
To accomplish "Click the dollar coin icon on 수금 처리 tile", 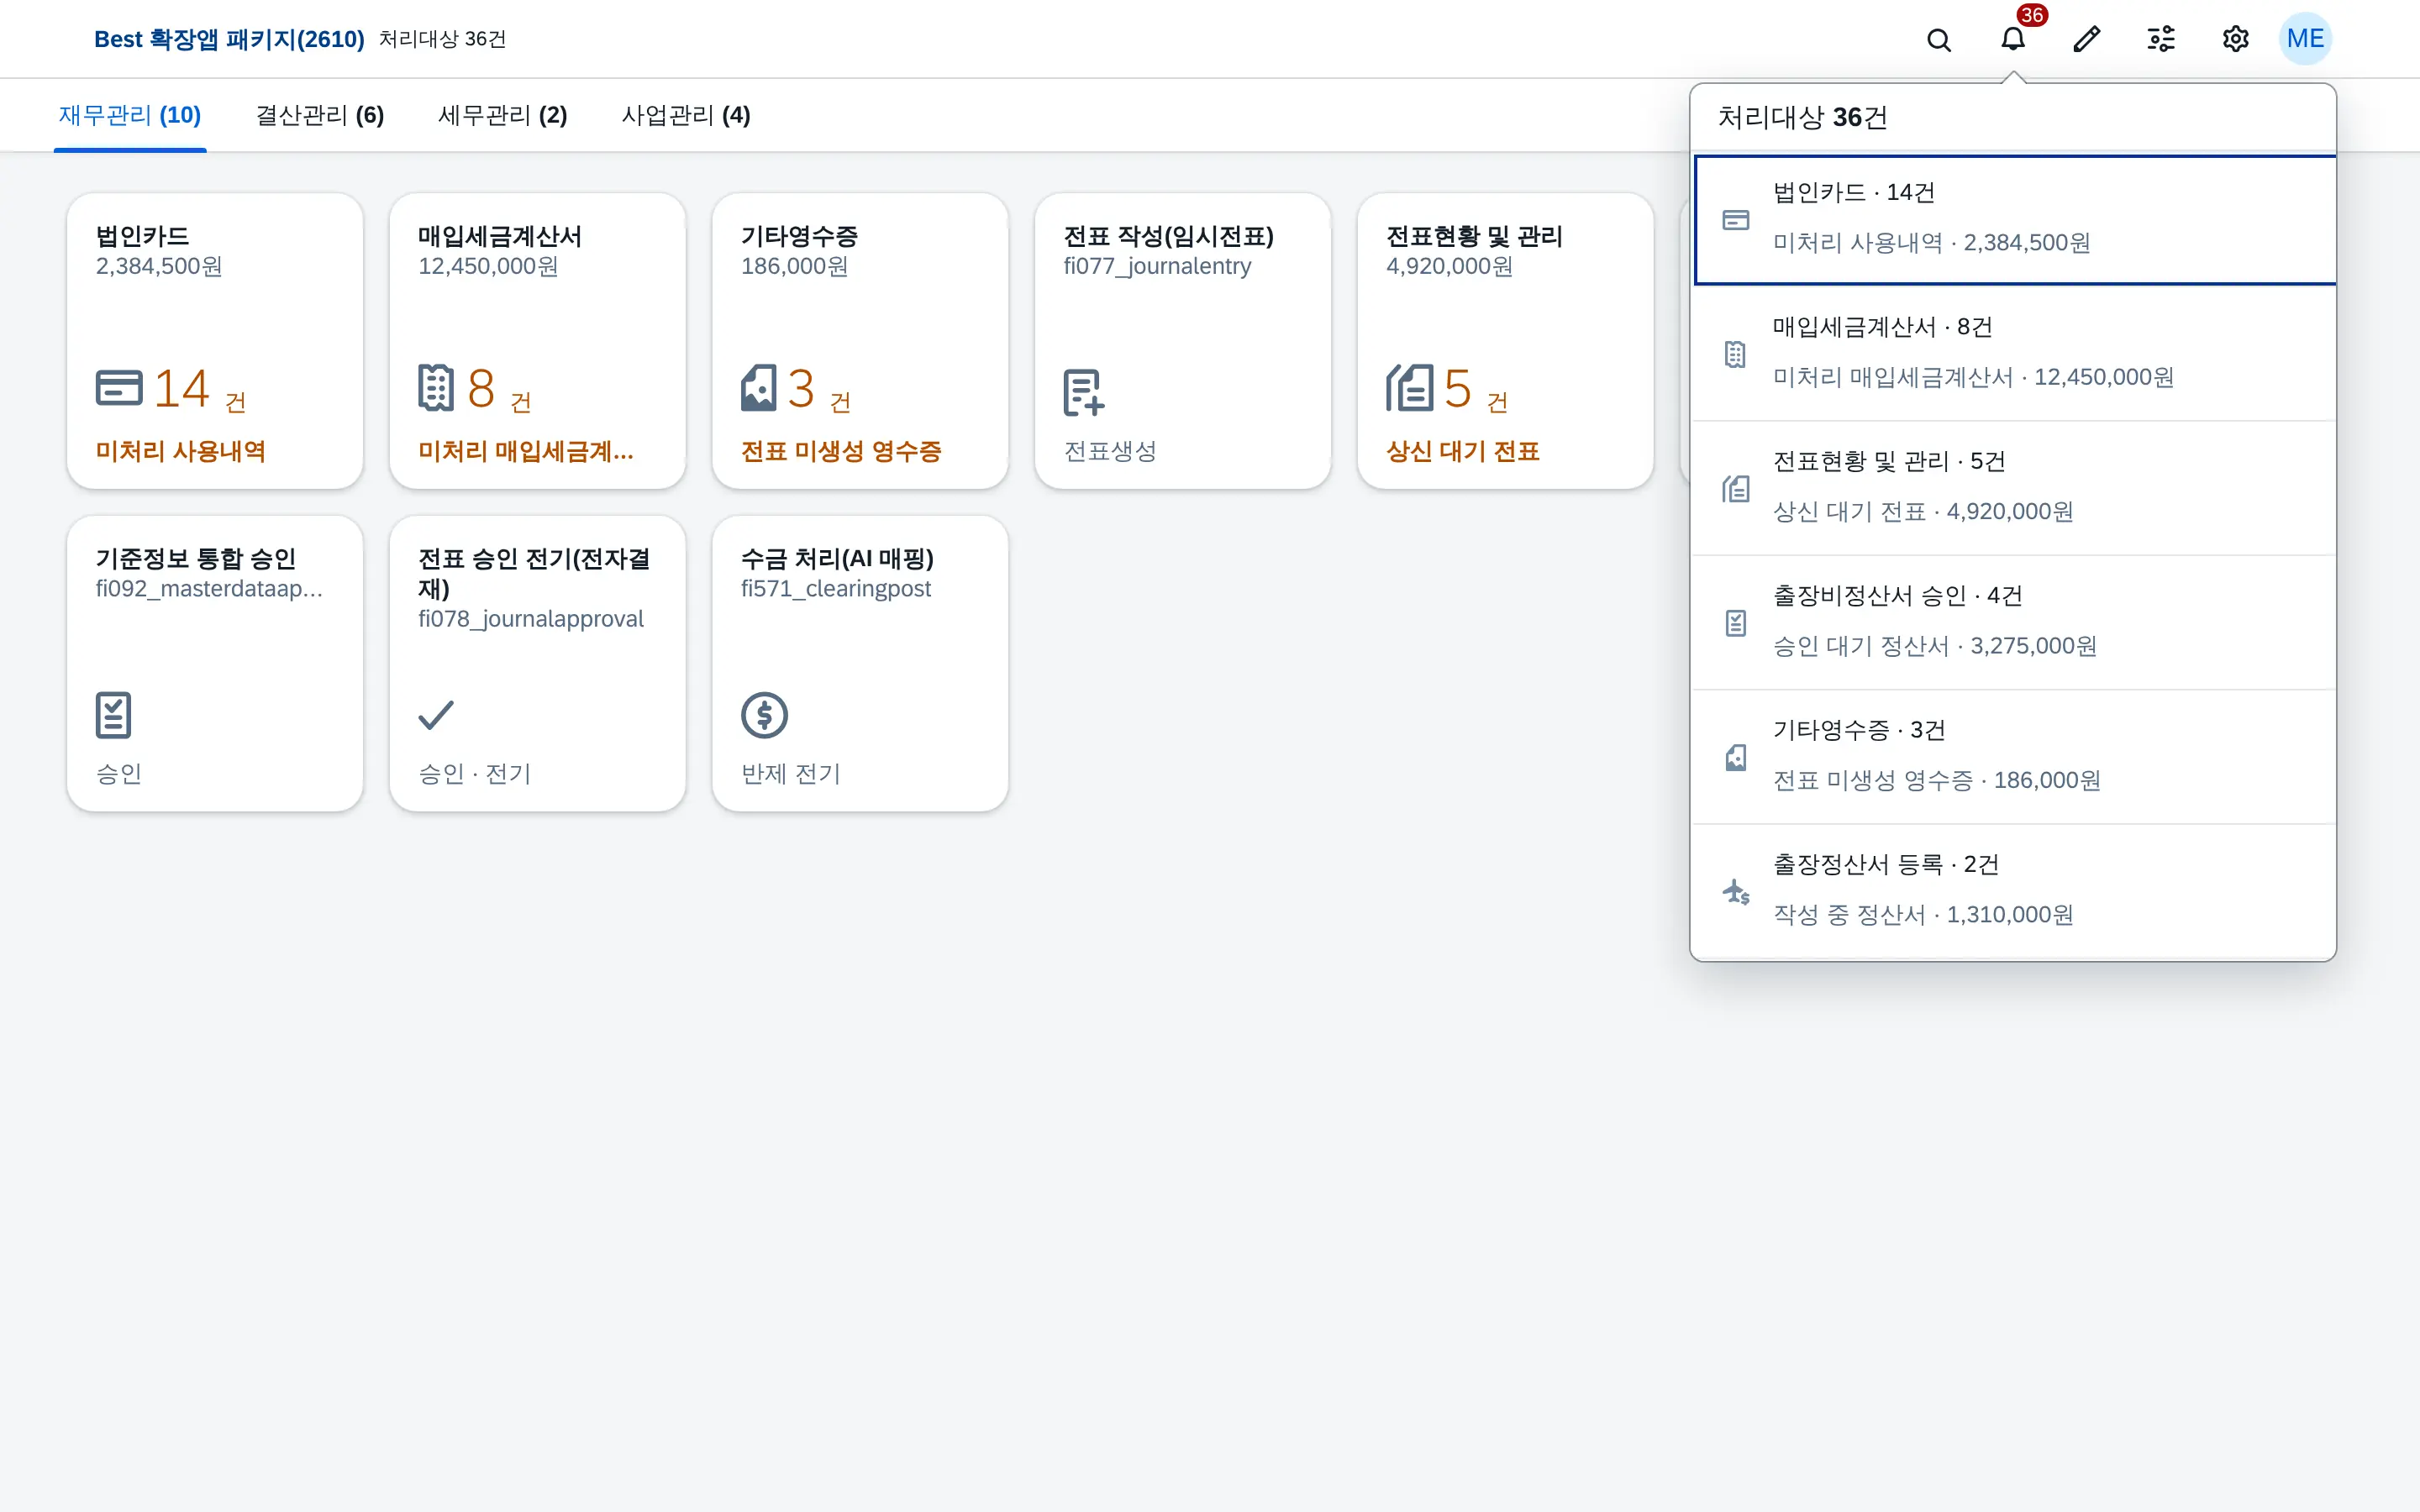I will (764, 715).
